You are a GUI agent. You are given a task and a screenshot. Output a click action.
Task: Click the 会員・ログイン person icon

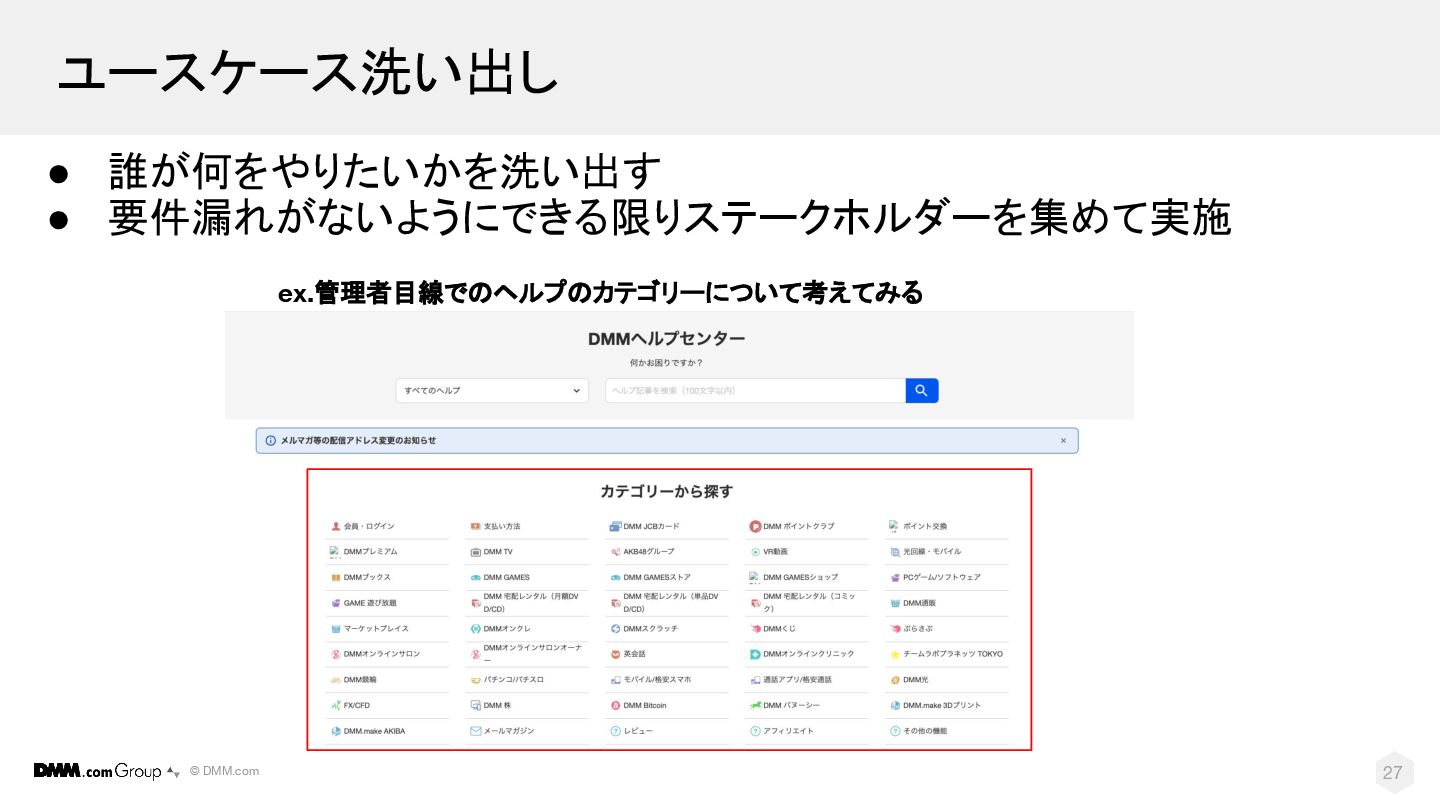pyautogui.click(x=336, y=526)
